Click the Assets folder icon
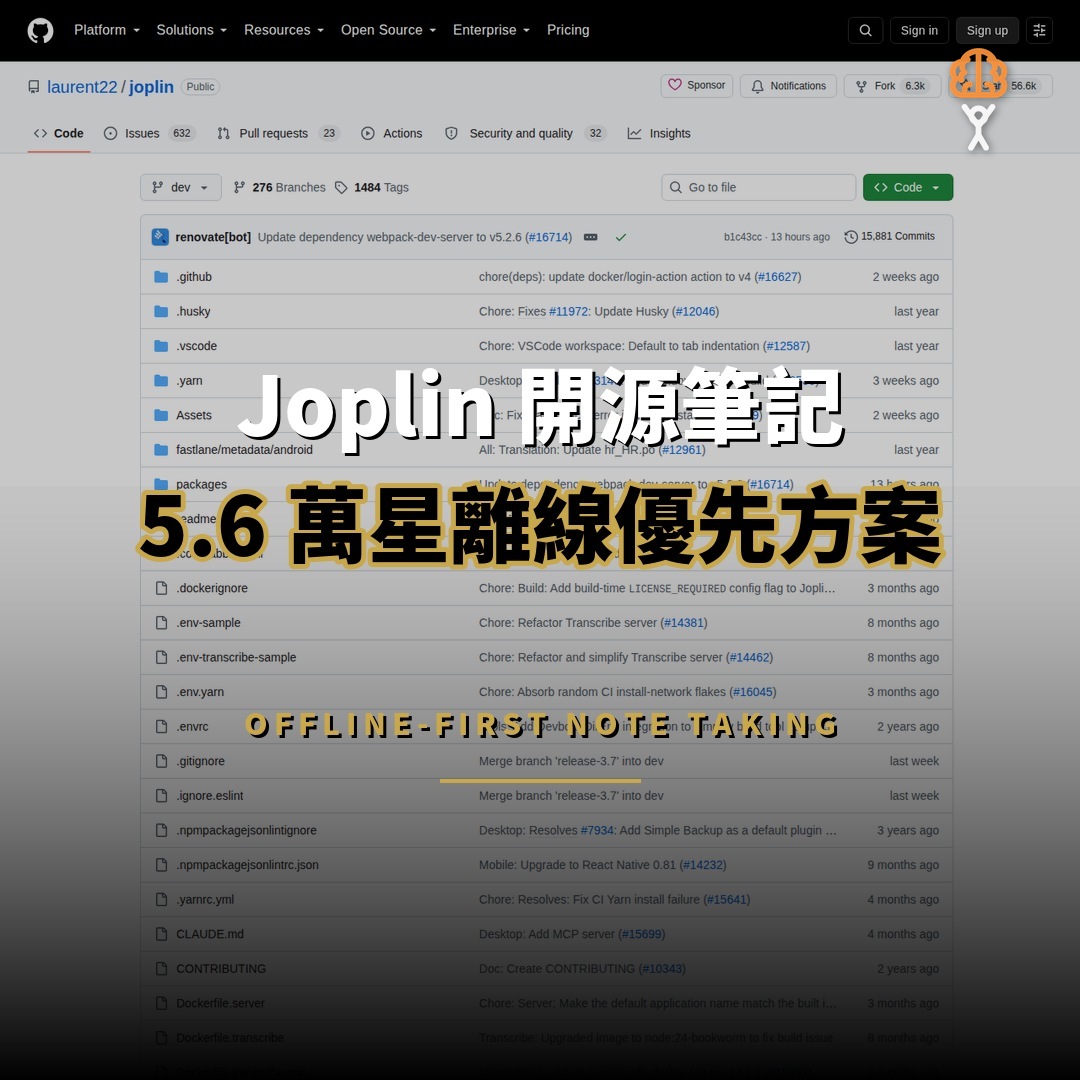Viewport: 1080px width, 1080px height. pos(161,415)
